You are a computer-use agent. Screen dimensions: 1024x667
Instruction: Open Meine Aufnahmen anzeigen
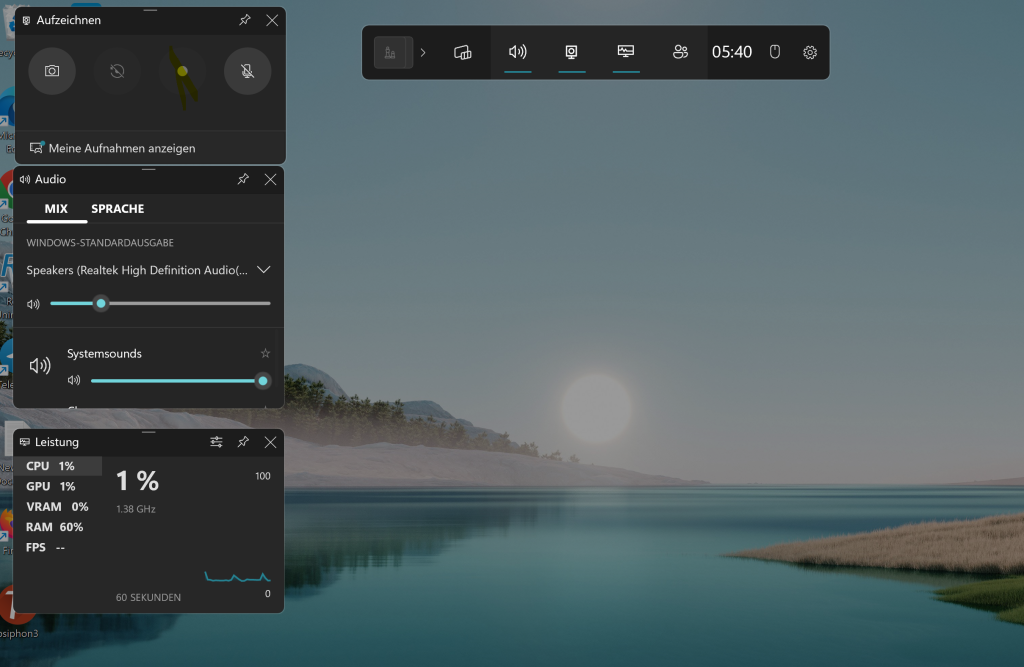click(121, 148)
